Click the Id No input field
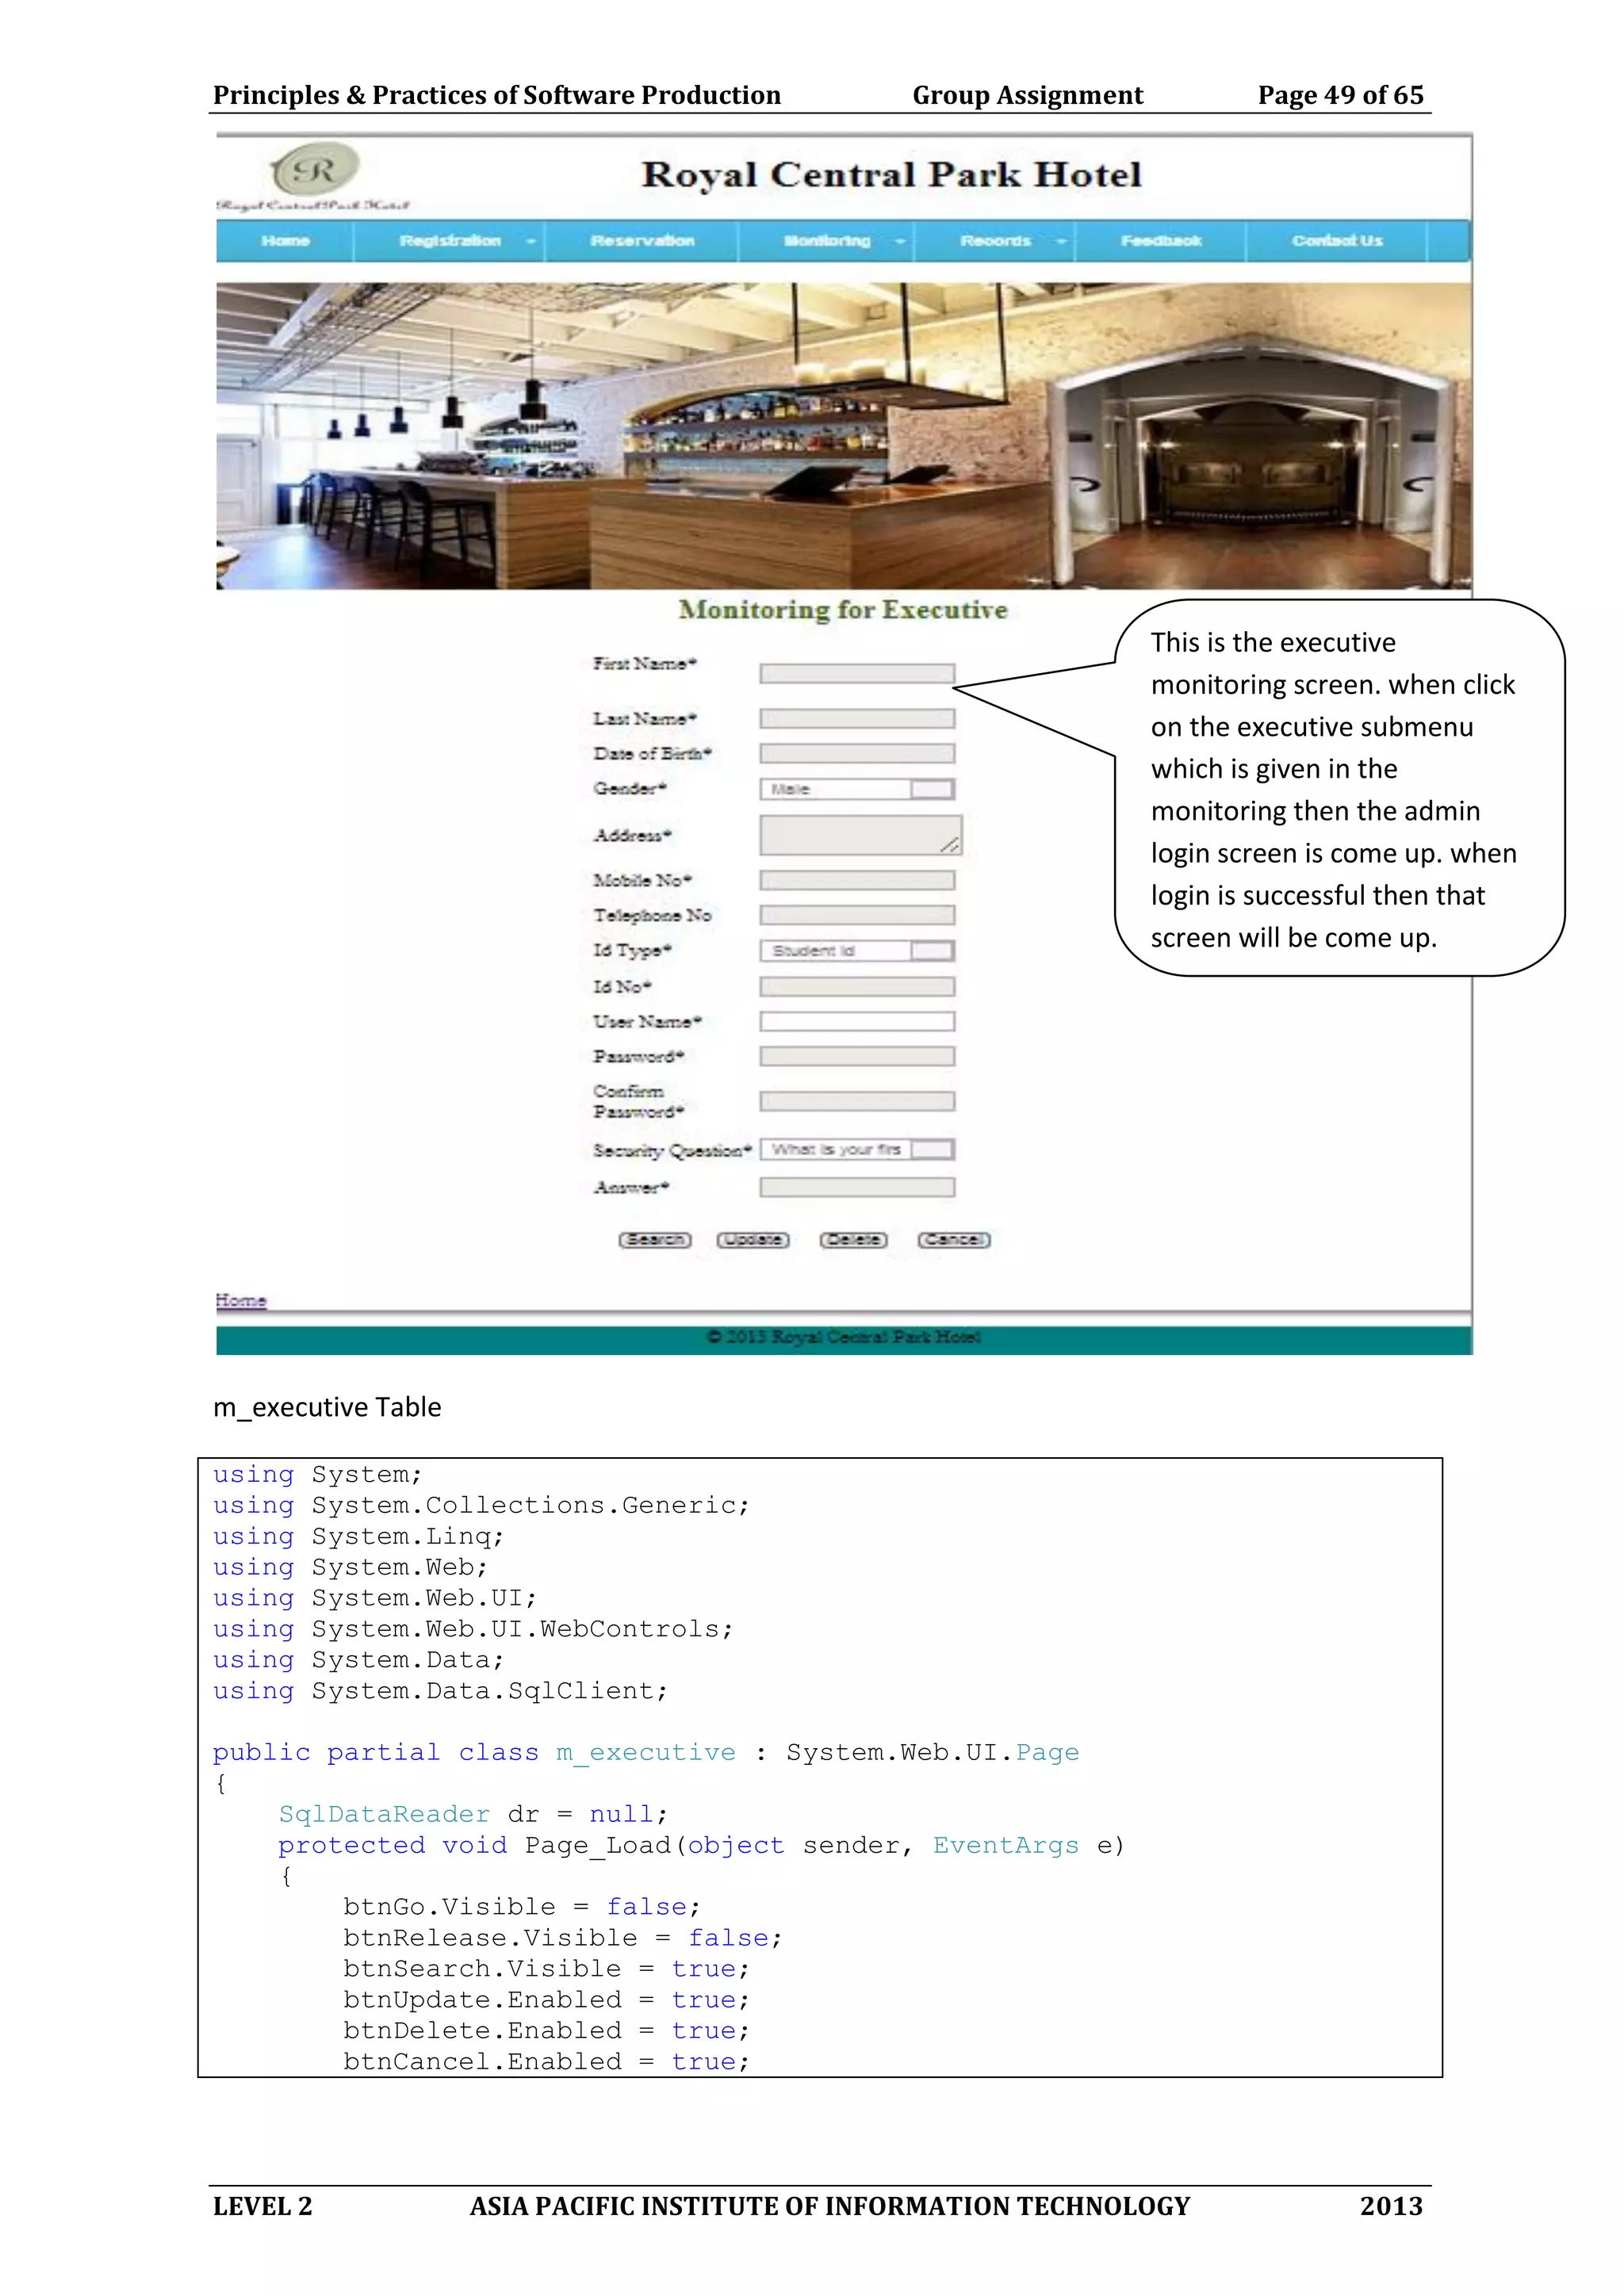This screenshot has height=2296, width=1624. coord(857,988)
